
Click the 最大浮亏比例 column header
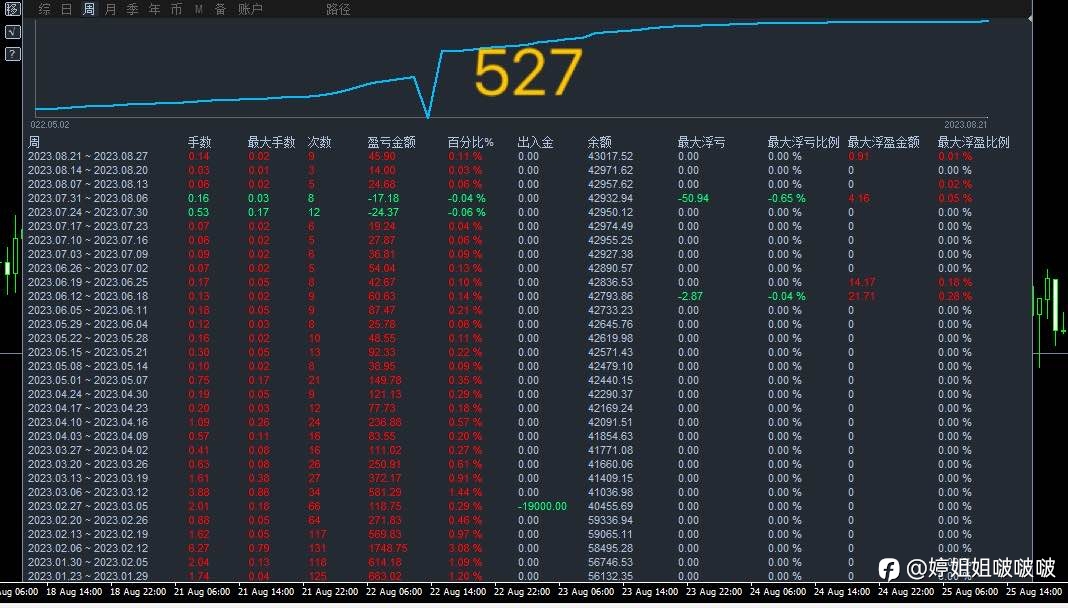804,142
